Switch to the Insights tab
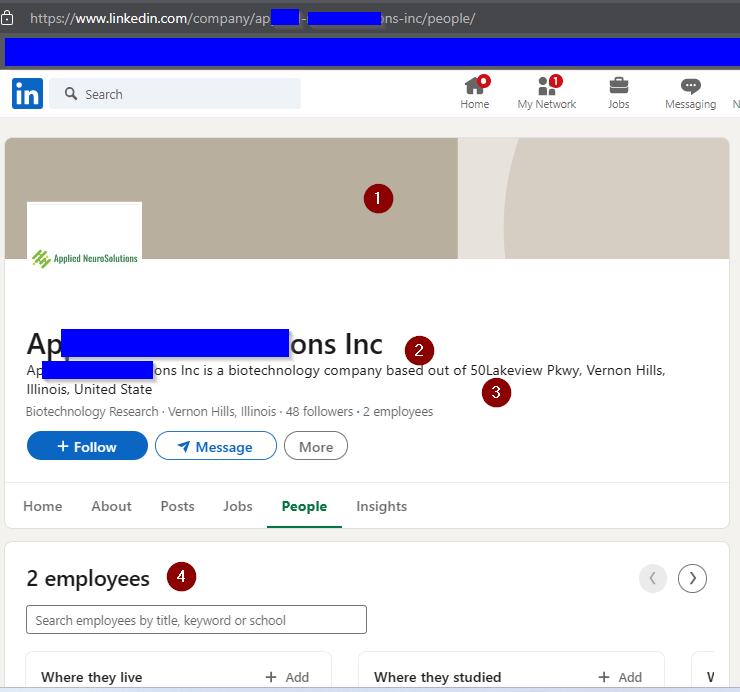The image size is (740, 692). 381,506
